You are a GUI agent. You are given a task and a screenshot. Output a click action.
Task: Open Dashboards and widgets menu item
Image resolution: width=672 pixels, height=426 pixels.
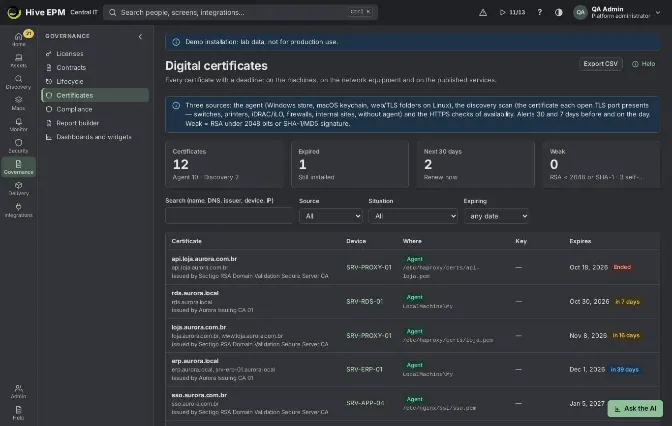(x=95, y=137)
